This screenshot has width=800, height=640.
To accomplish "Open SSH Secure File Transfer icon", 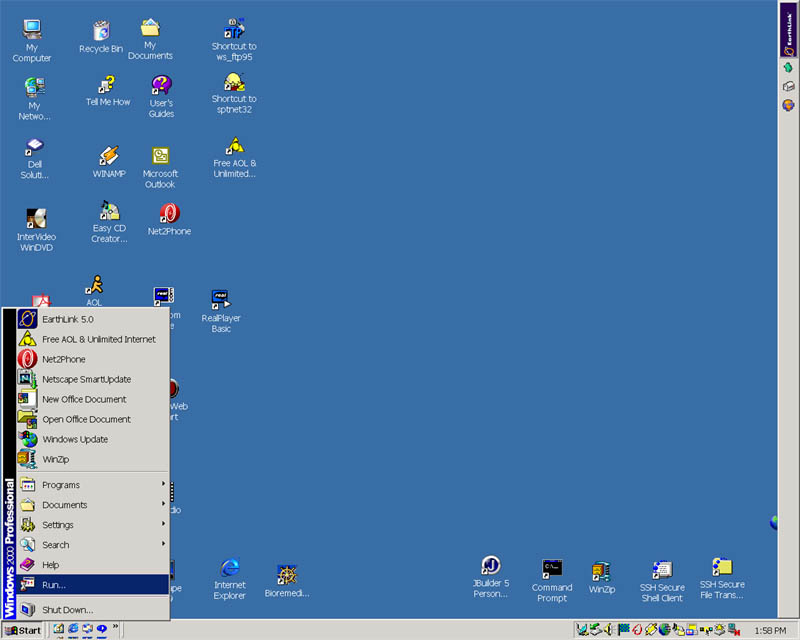I will pos(722,578).
